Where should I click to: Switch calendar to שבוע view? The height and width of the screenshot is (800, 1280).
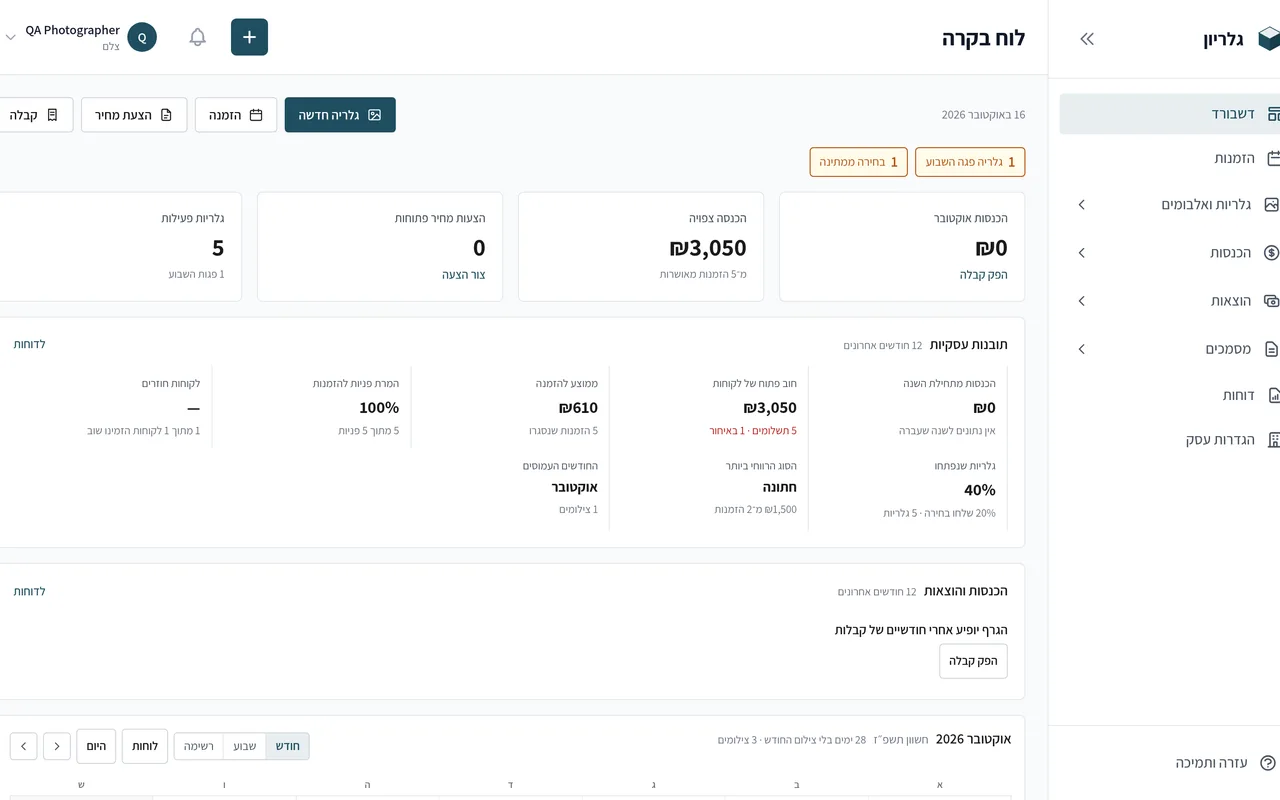pos(244,746)
